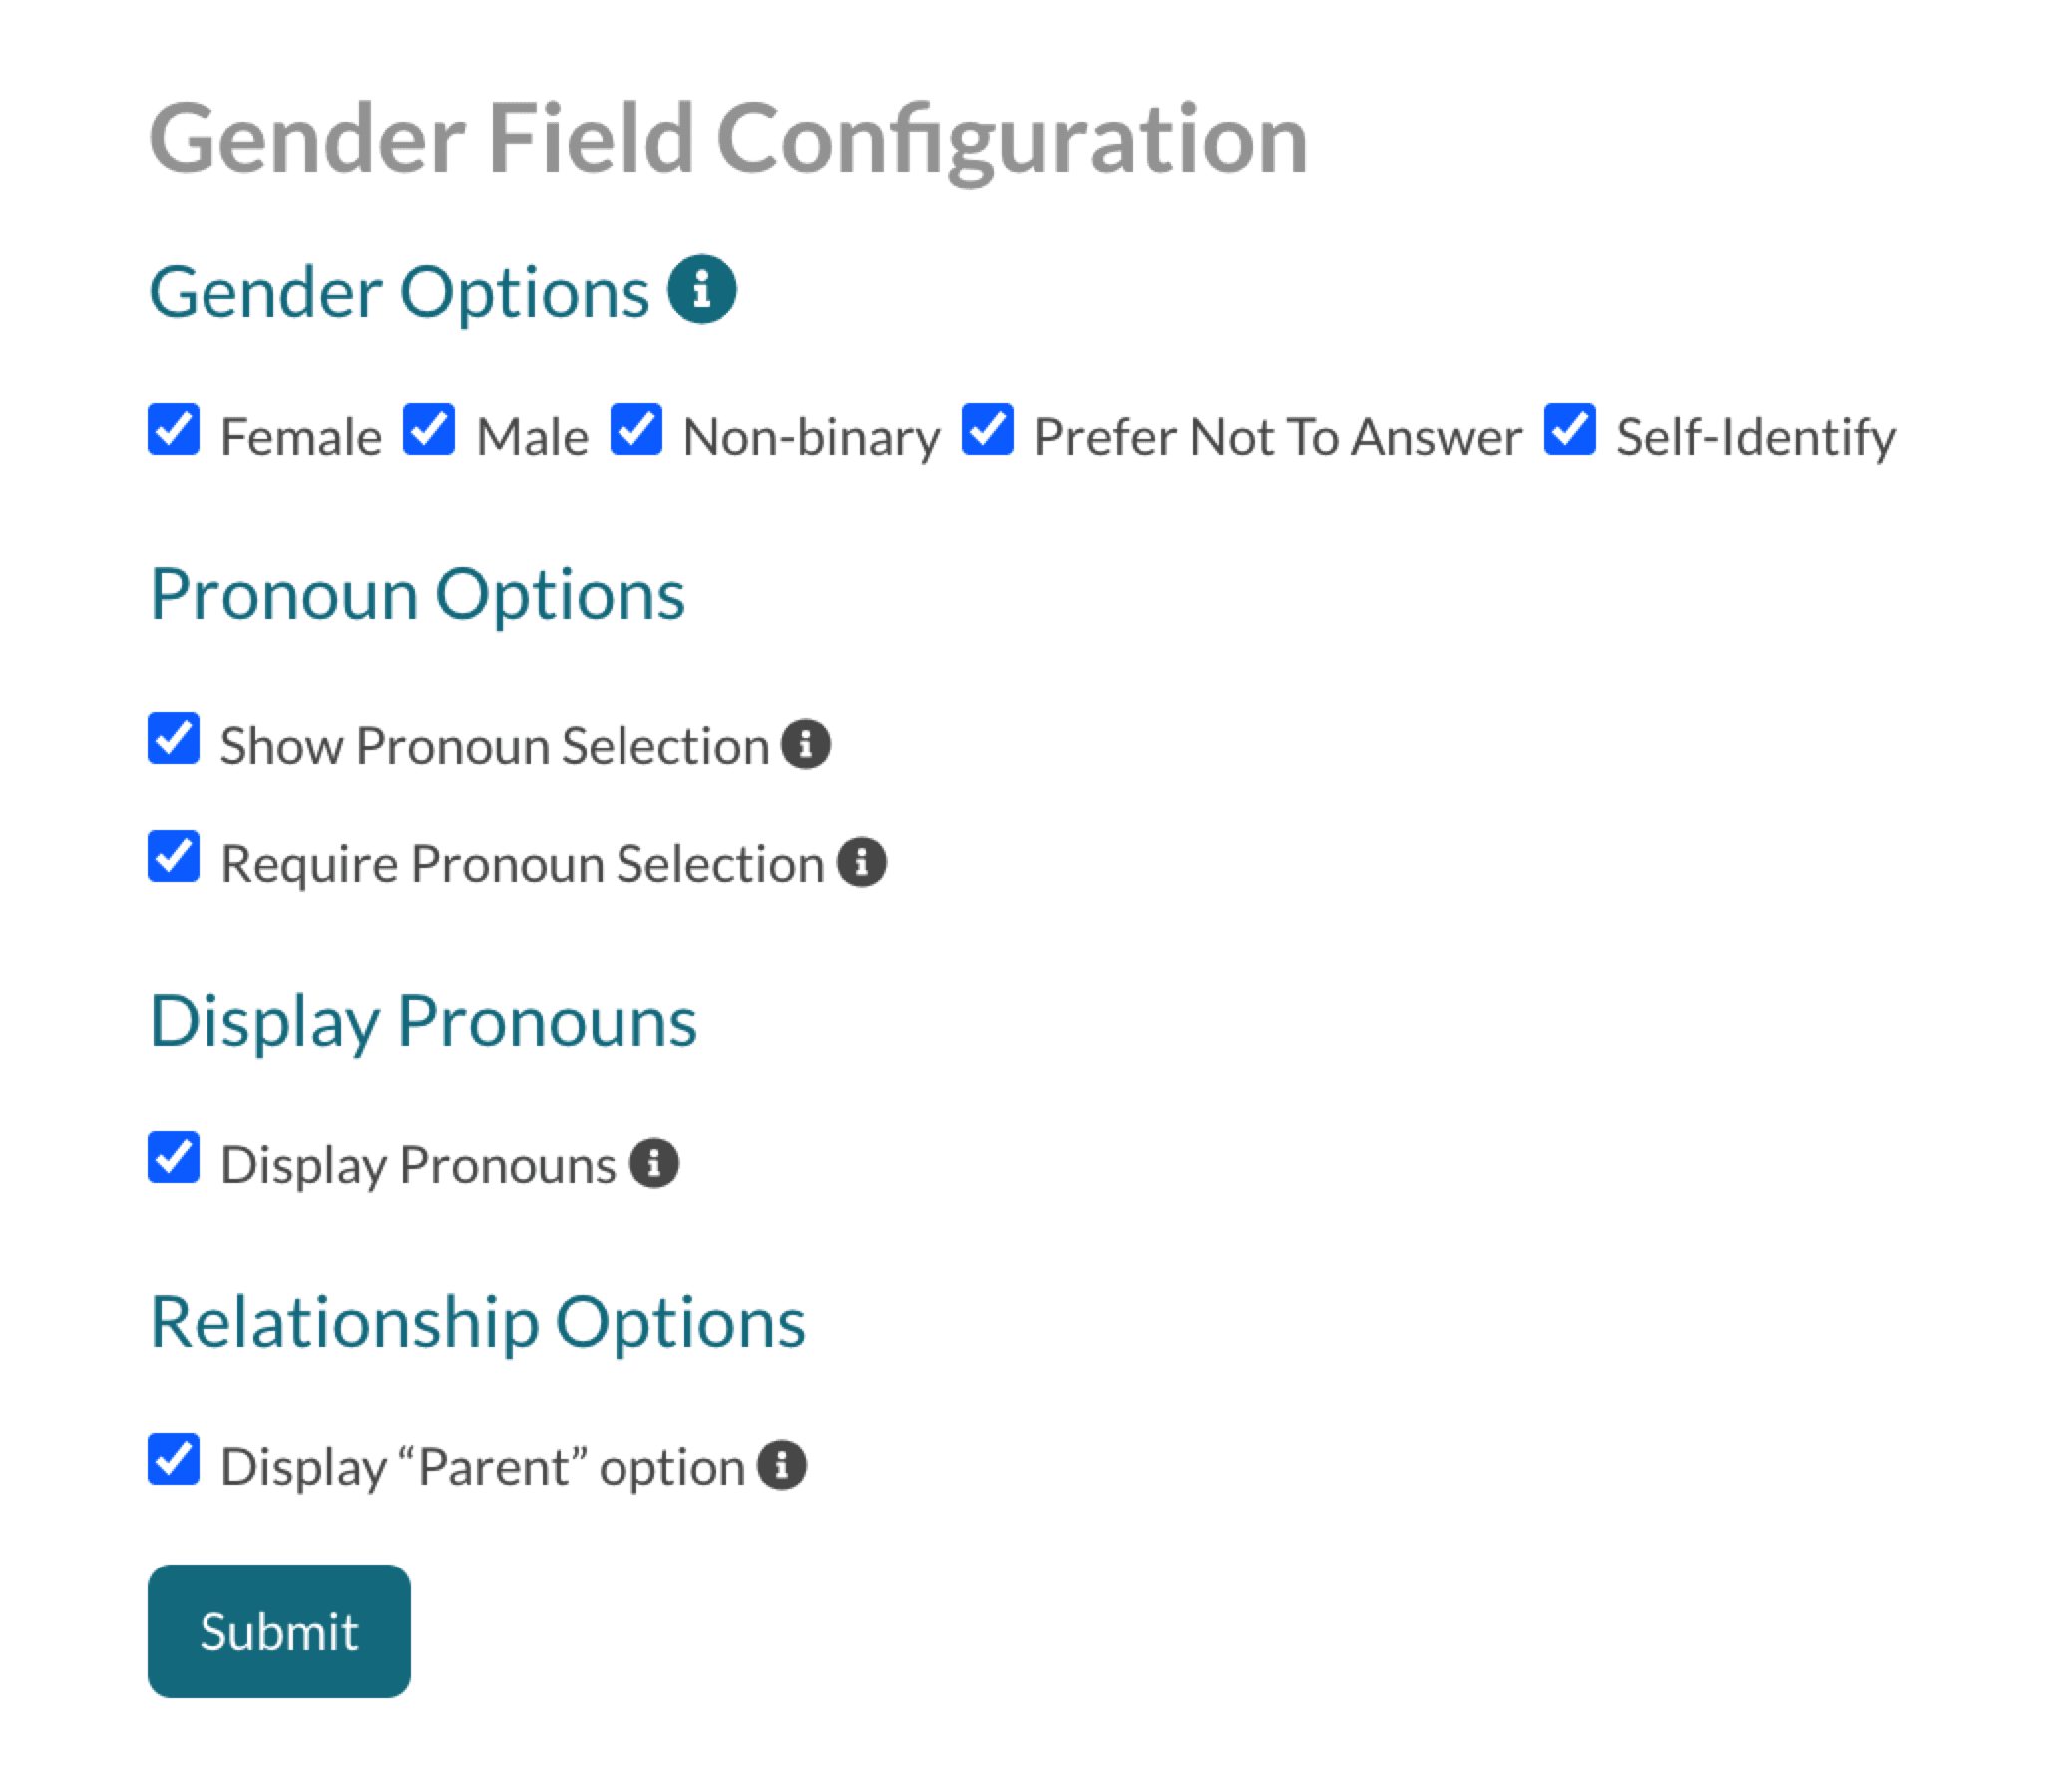Uncheck the Display Pronouns checkbox
Screen dimensions: 2071x1792
click(x=174, y=1158)
